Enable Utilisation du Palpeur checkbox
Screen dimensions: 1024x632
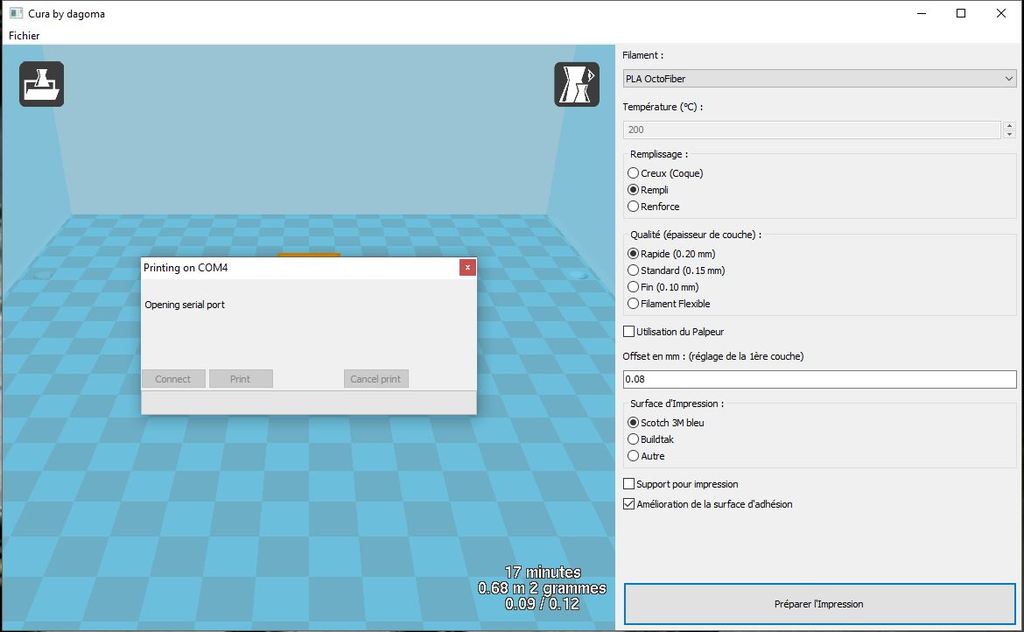click(629, 332)
